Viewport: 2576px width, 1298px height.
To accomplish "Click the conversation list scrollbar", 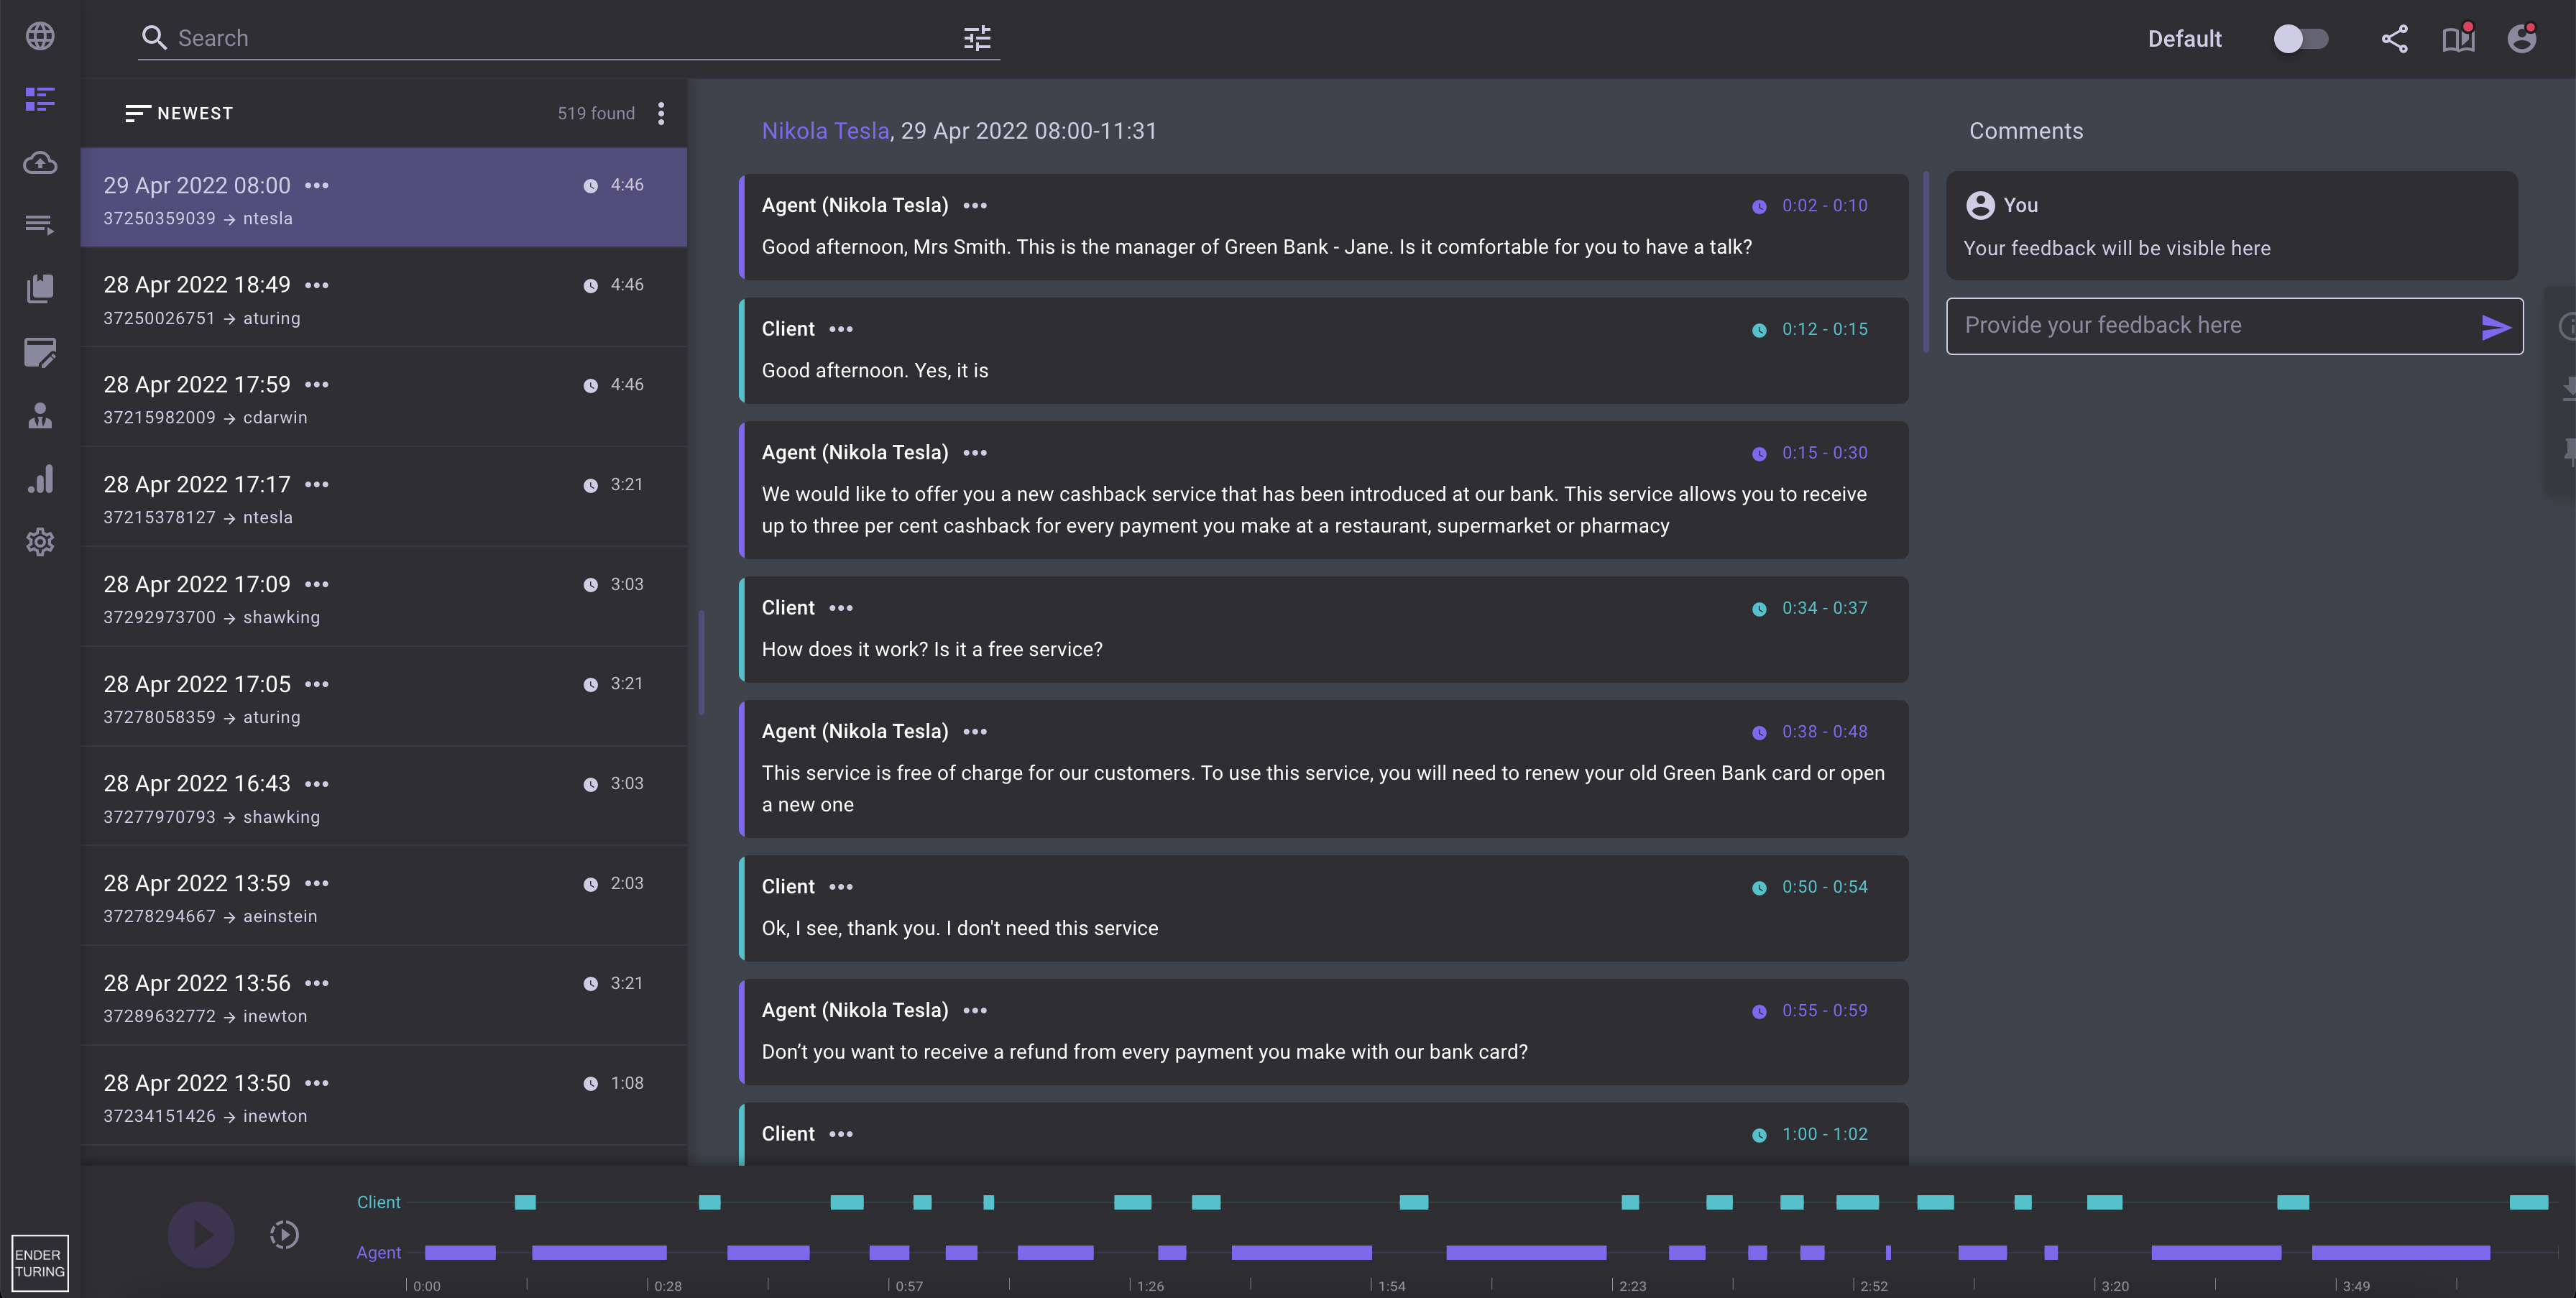I will coord(701,663).
